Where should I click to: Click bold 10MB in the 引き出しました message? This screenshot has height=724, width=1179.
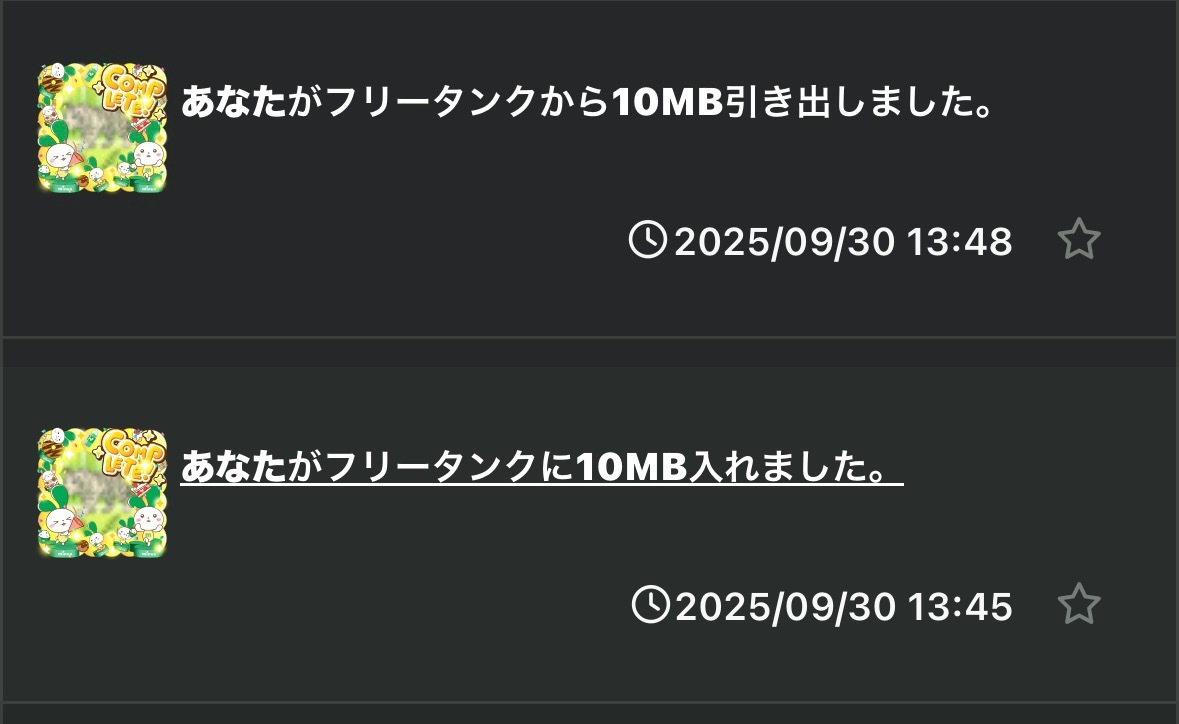point(667,103)
